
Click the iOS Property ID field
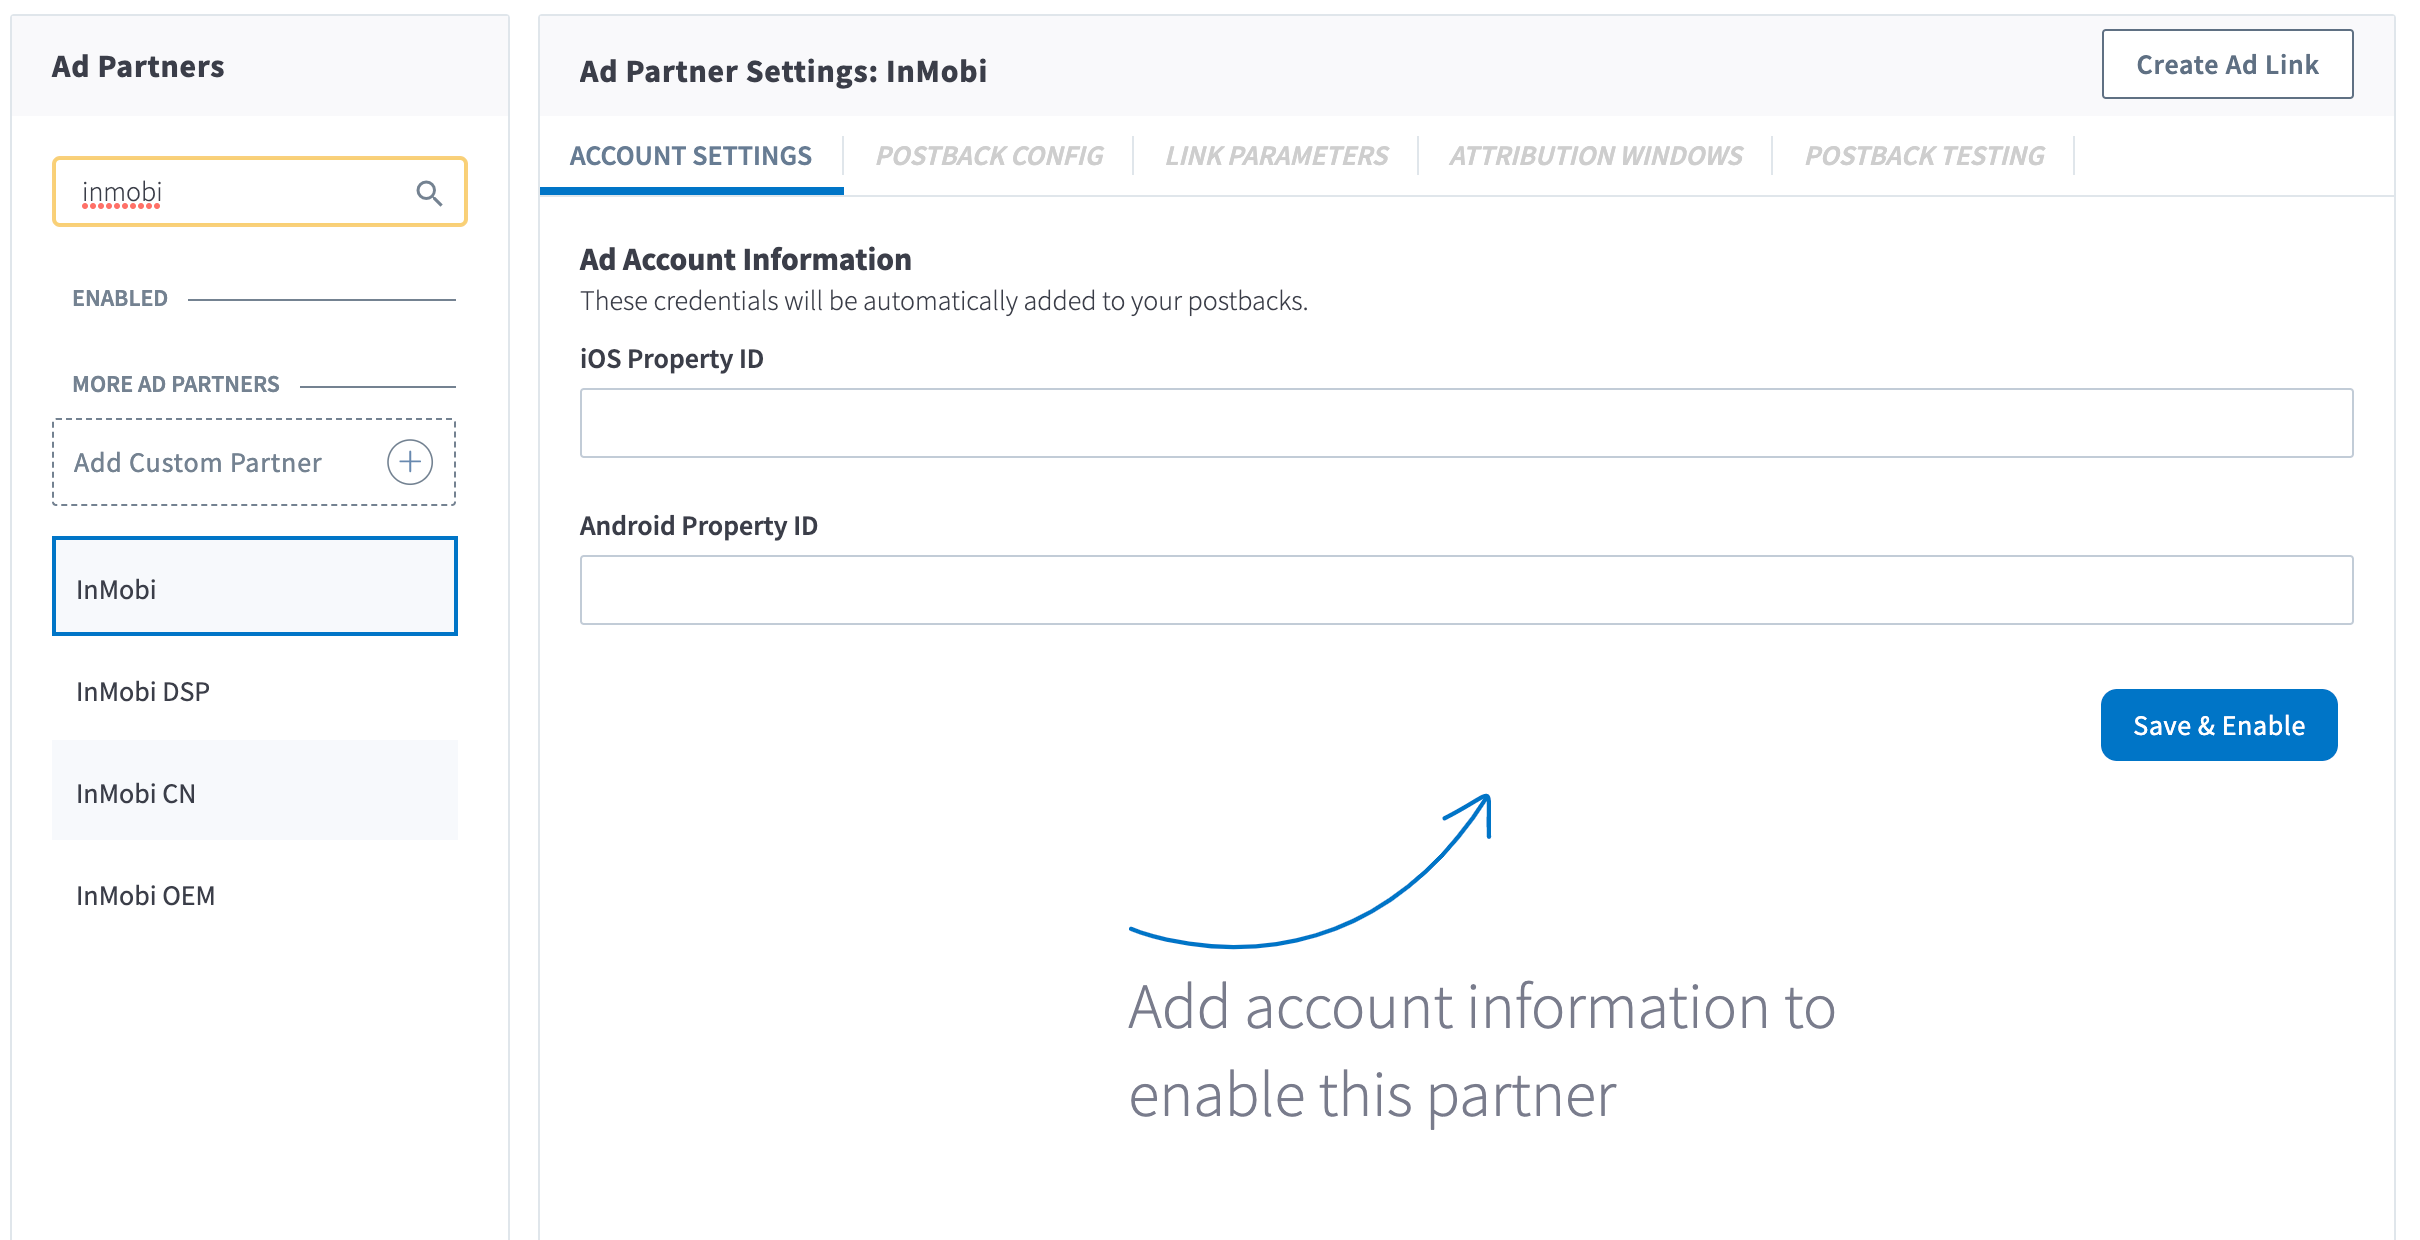tap(1465, 423)
